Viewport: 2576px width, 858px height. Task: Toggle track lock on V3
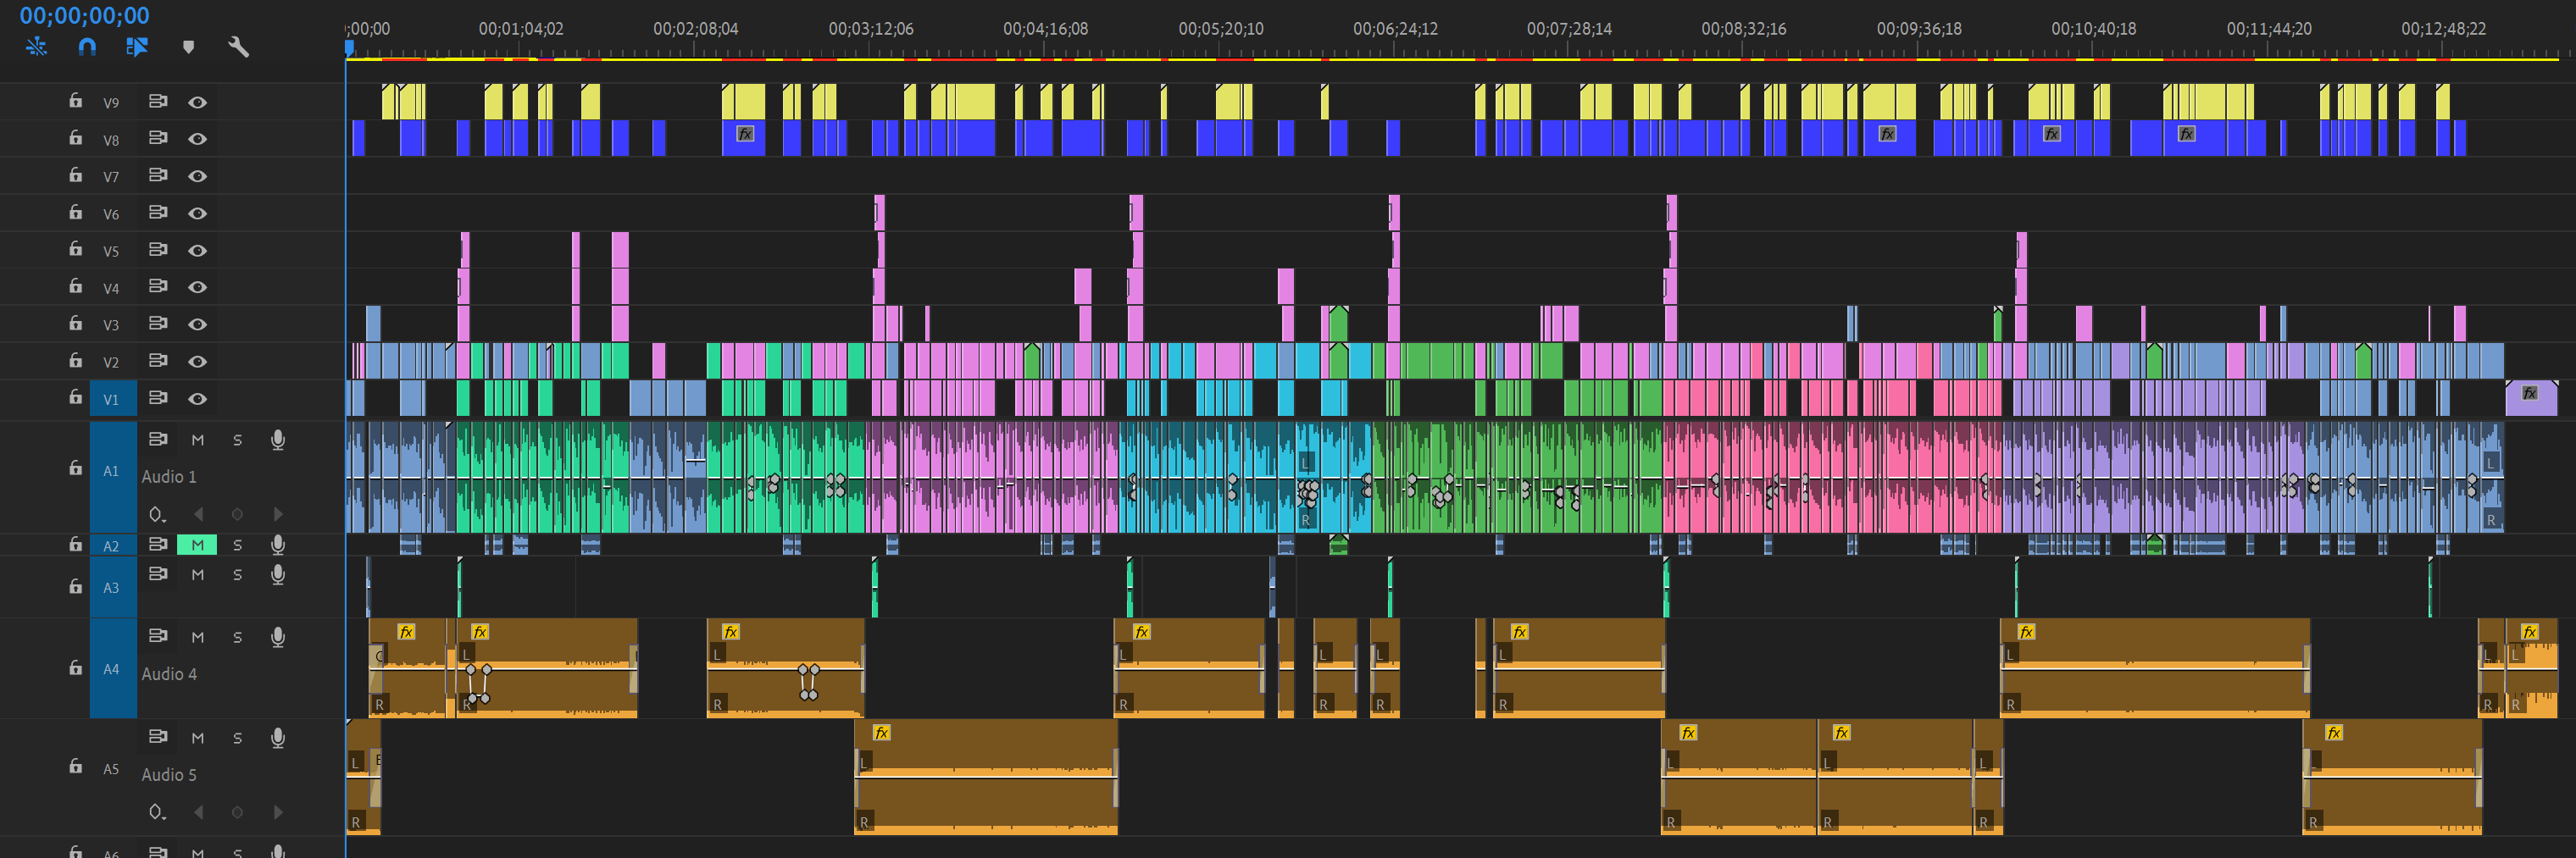tap(75, 322)
